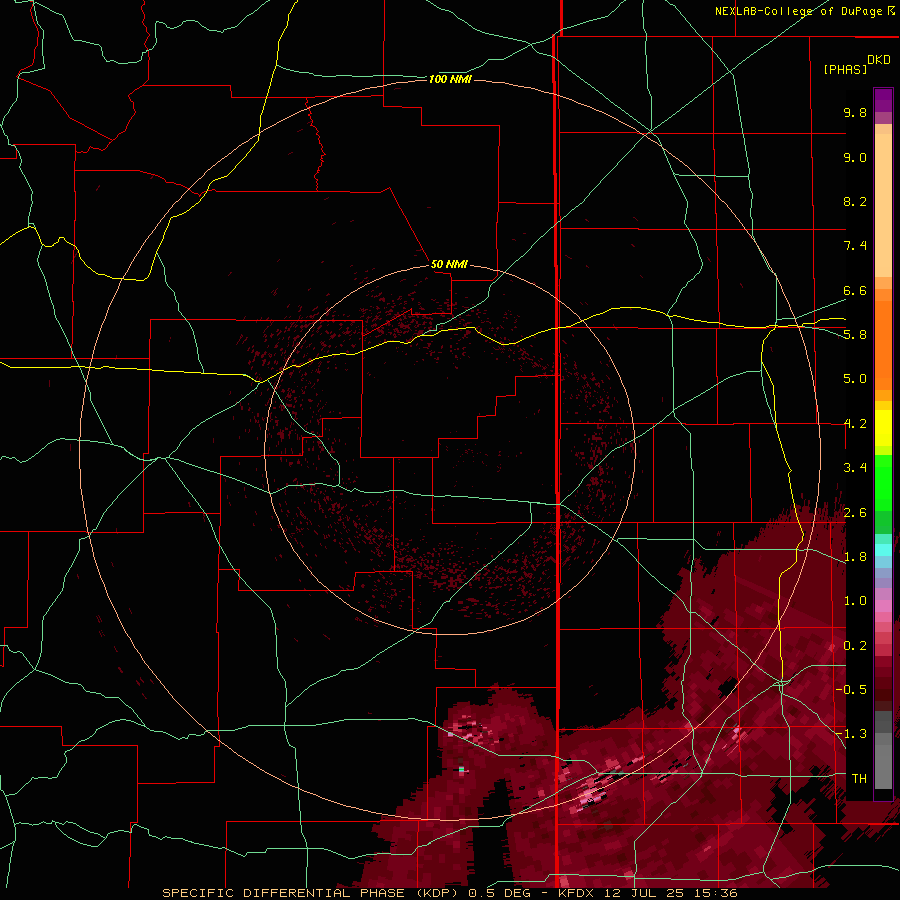Click the 3.4 scale value

855,468
